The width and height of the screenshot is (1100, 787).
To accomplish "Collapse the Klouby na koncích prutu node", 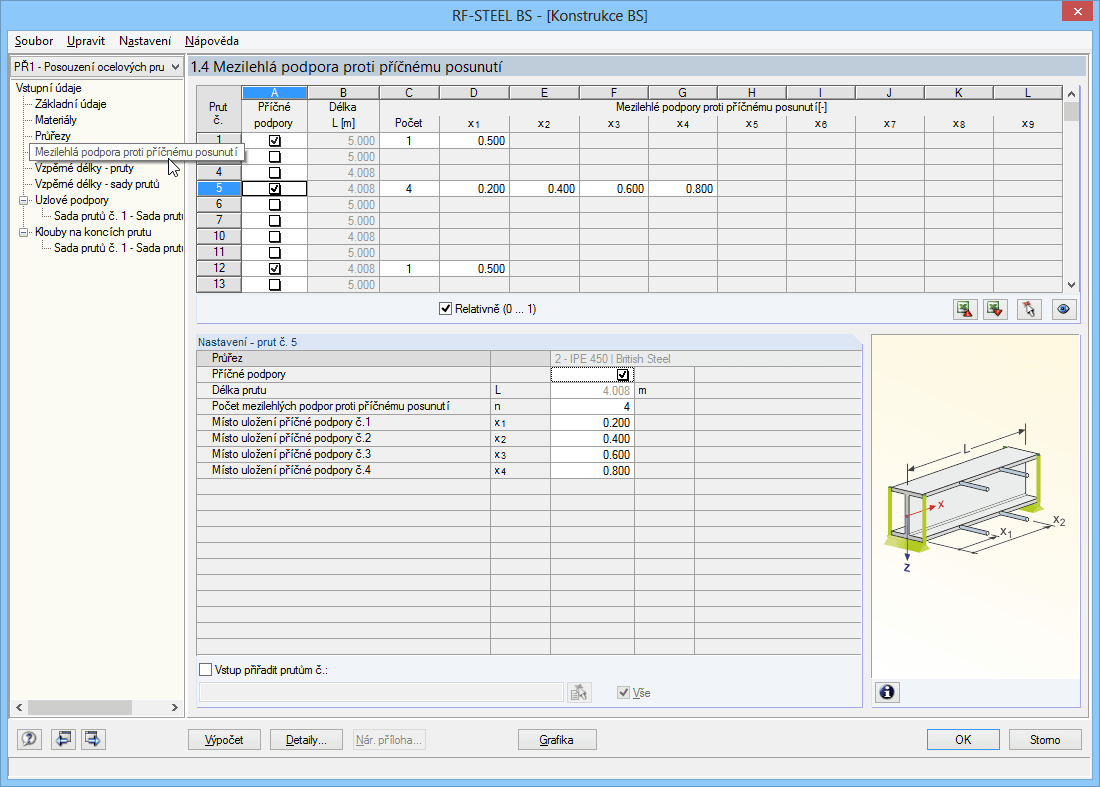I will click(x=24, y=232).
